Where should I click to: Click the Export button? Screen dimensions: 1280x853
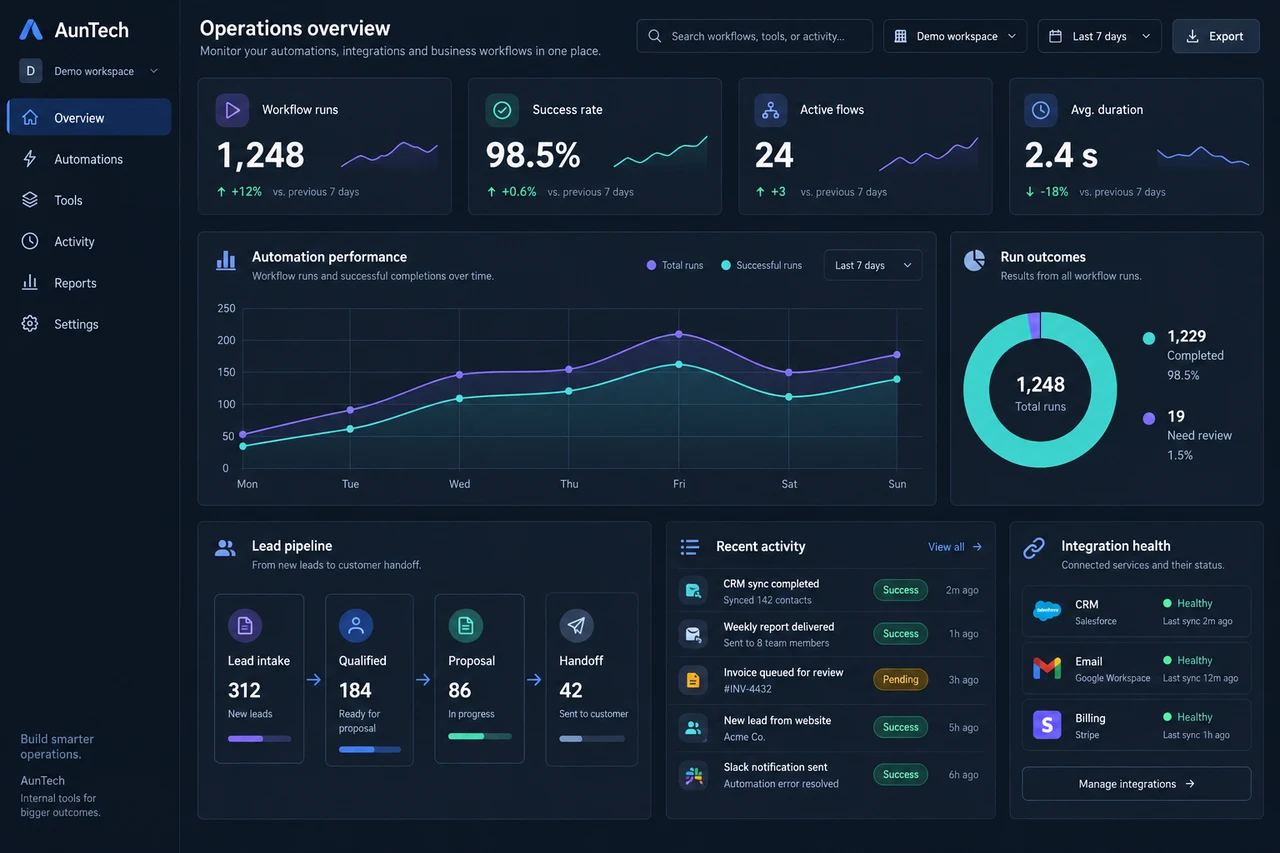coord(1216,36)
